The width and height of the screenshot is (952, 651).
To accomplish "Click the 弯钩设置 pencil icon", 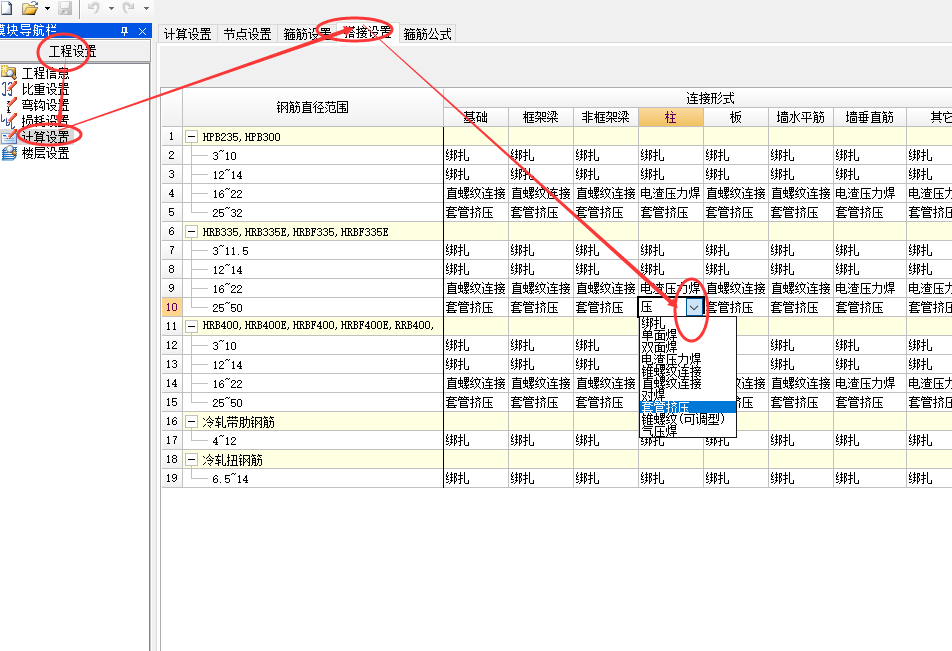I will pos(8,104).
